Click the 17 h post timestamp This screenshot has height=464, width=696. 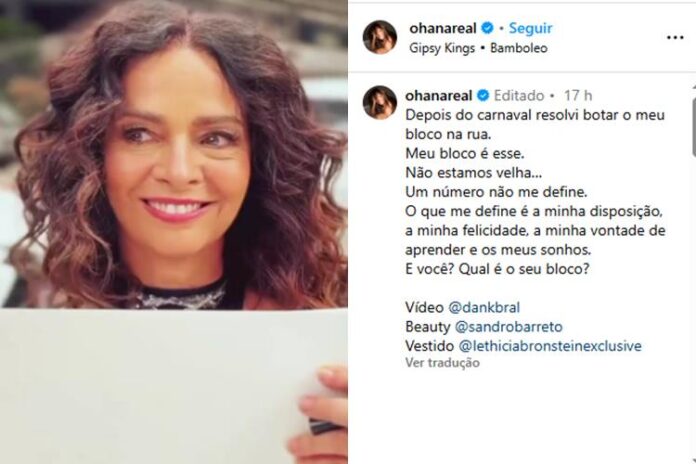coord(577,95)
